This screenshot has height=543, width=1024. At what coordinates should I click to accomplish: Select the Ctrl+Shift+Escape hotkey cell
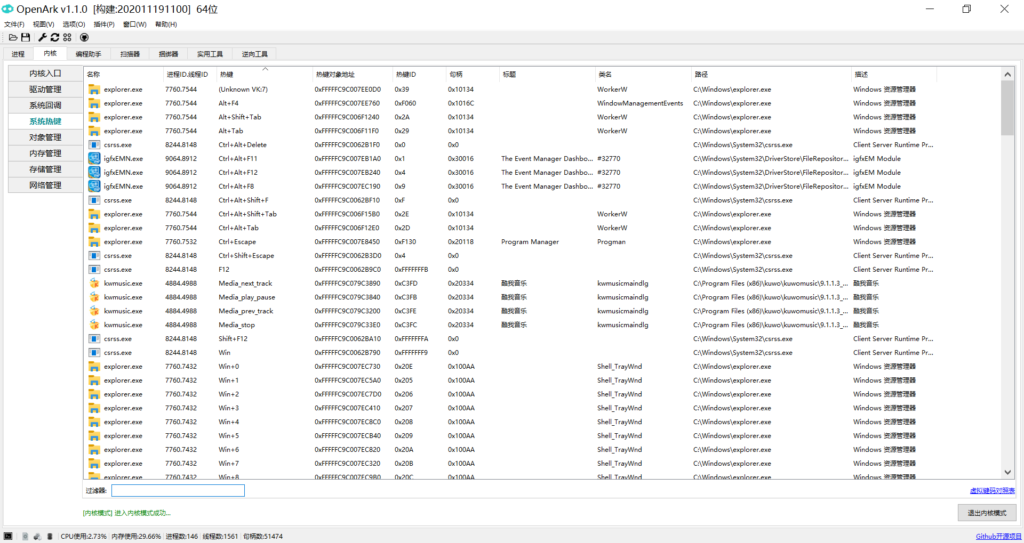246,255
